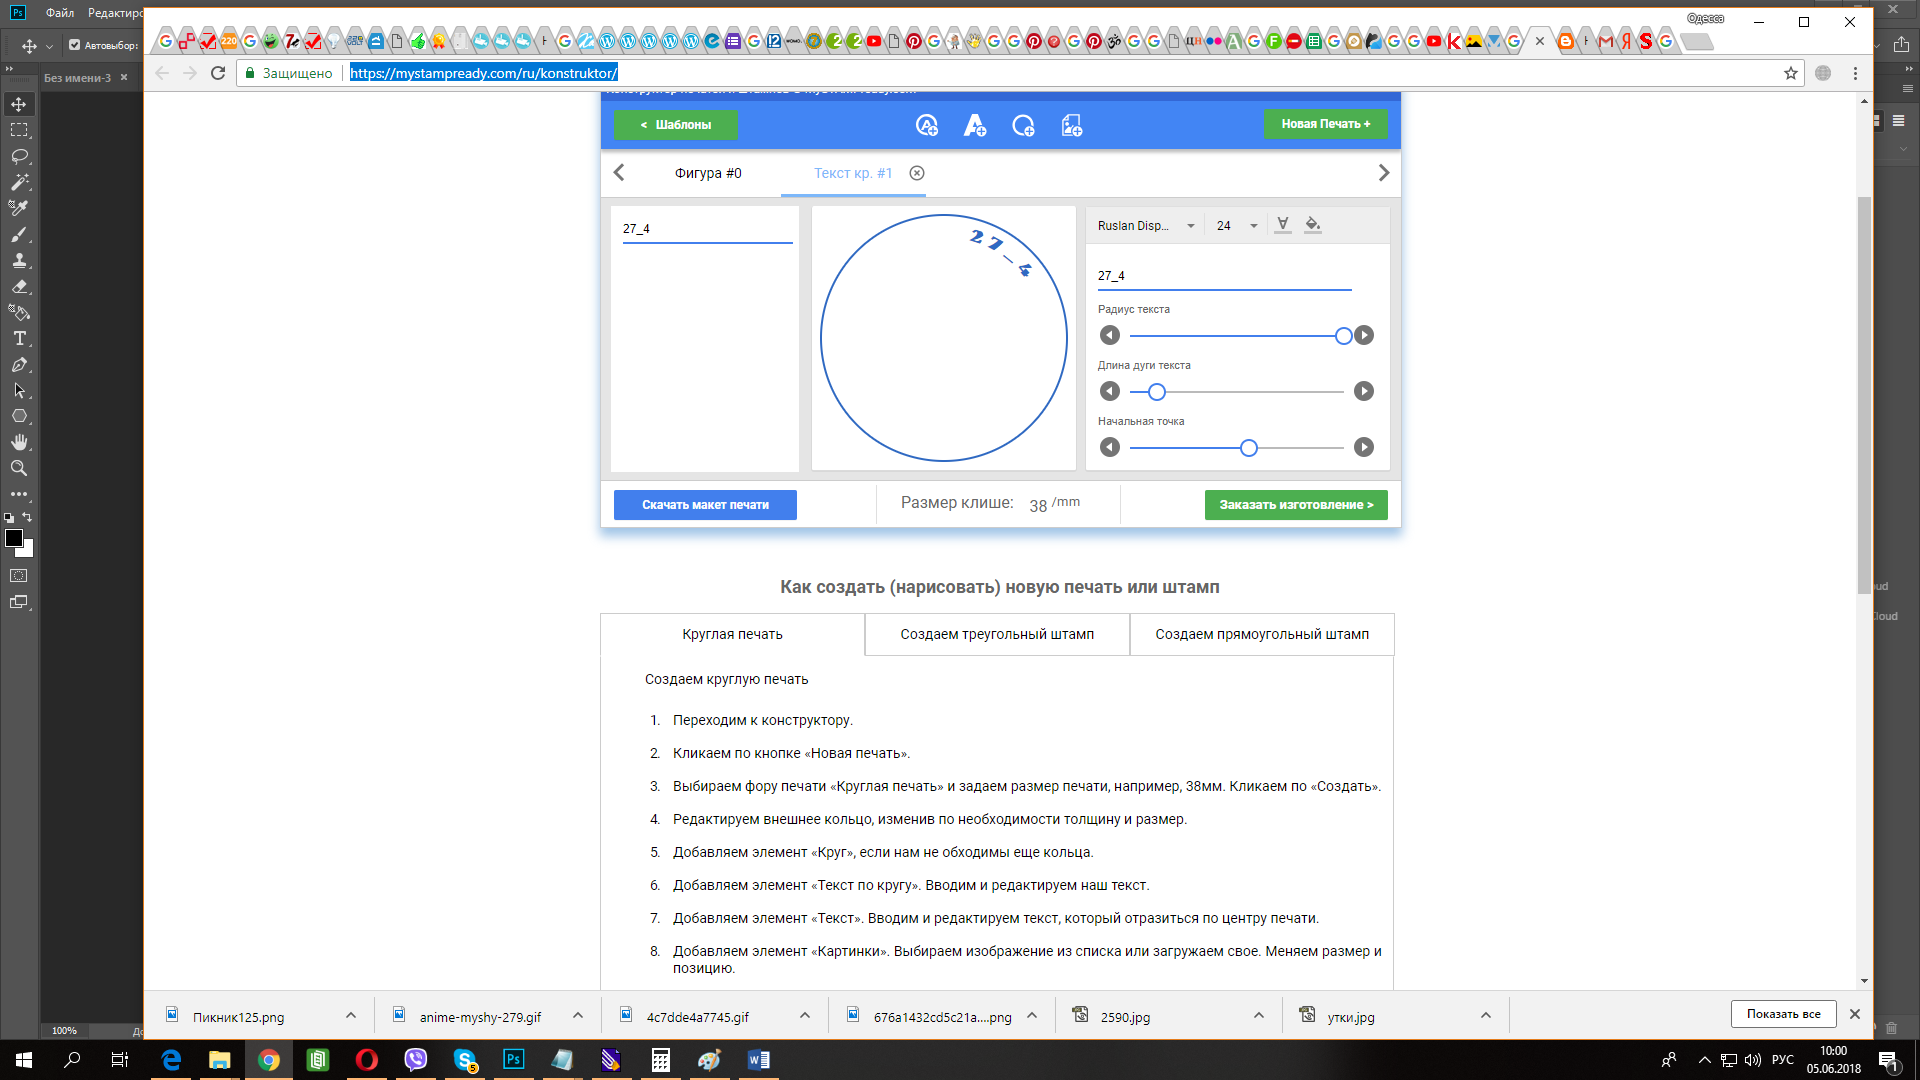This screenshot has width=1920, height=1080.
Task: Open Word from the Windows taskbar
Action: pyautogui.click(x=758, y=1060)
